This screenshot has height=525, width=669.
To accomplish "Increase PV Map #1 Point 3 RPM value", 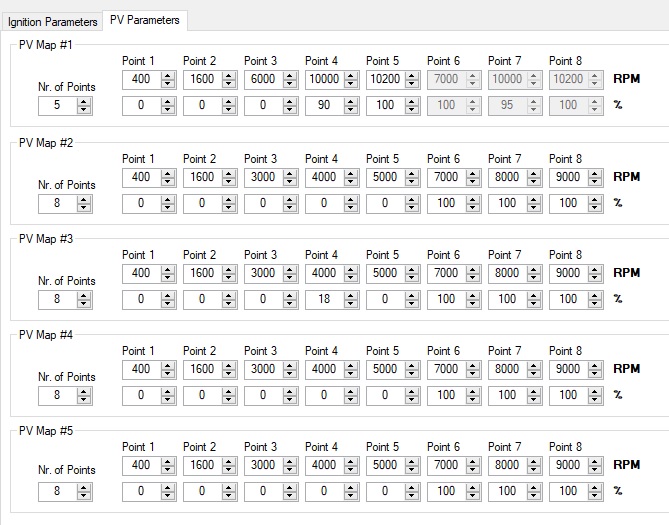I will click(290, 76).
